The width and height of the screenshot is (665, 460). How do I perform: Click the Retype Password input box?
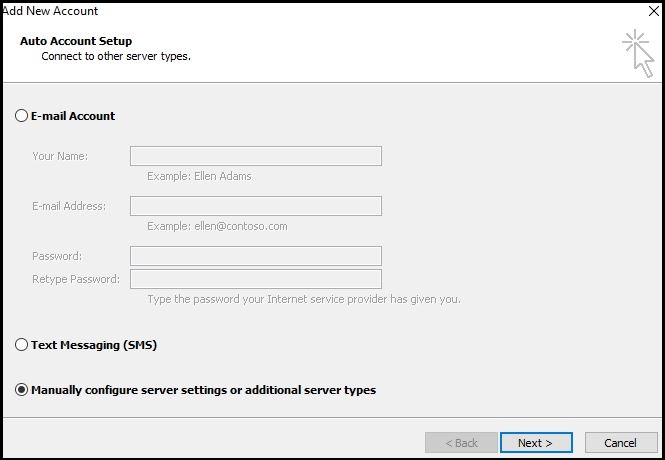pyautogui.click(x=256, y=279)
